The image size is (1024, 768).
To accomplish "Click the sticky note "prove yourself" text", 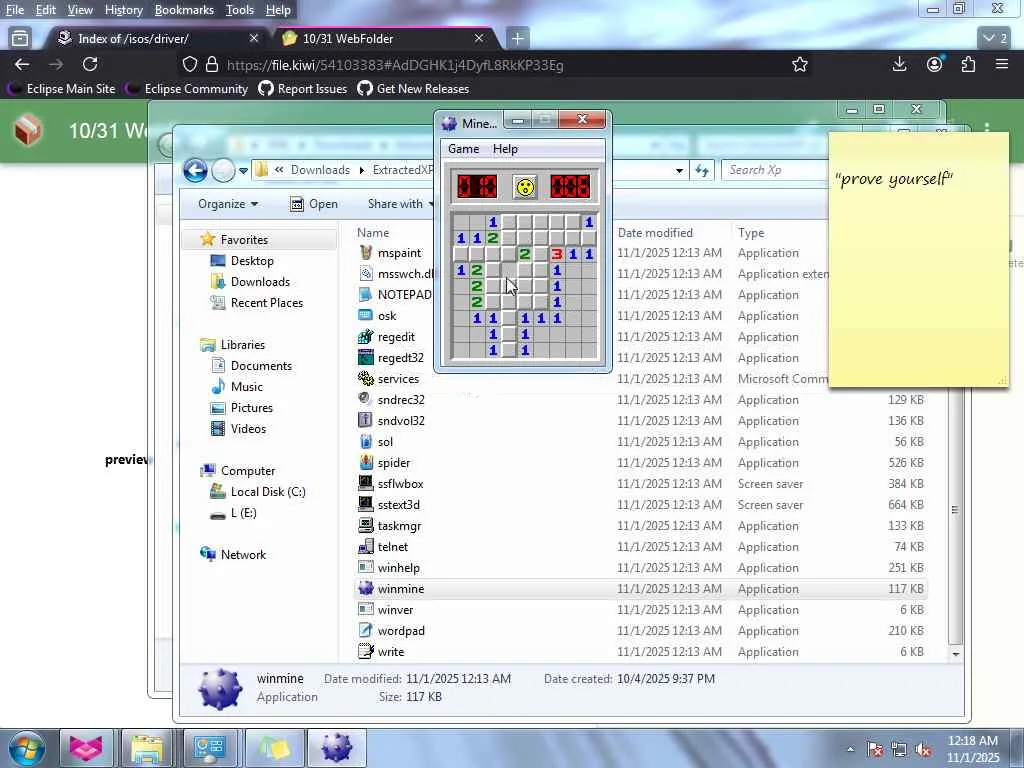I will tap(894, 179).
